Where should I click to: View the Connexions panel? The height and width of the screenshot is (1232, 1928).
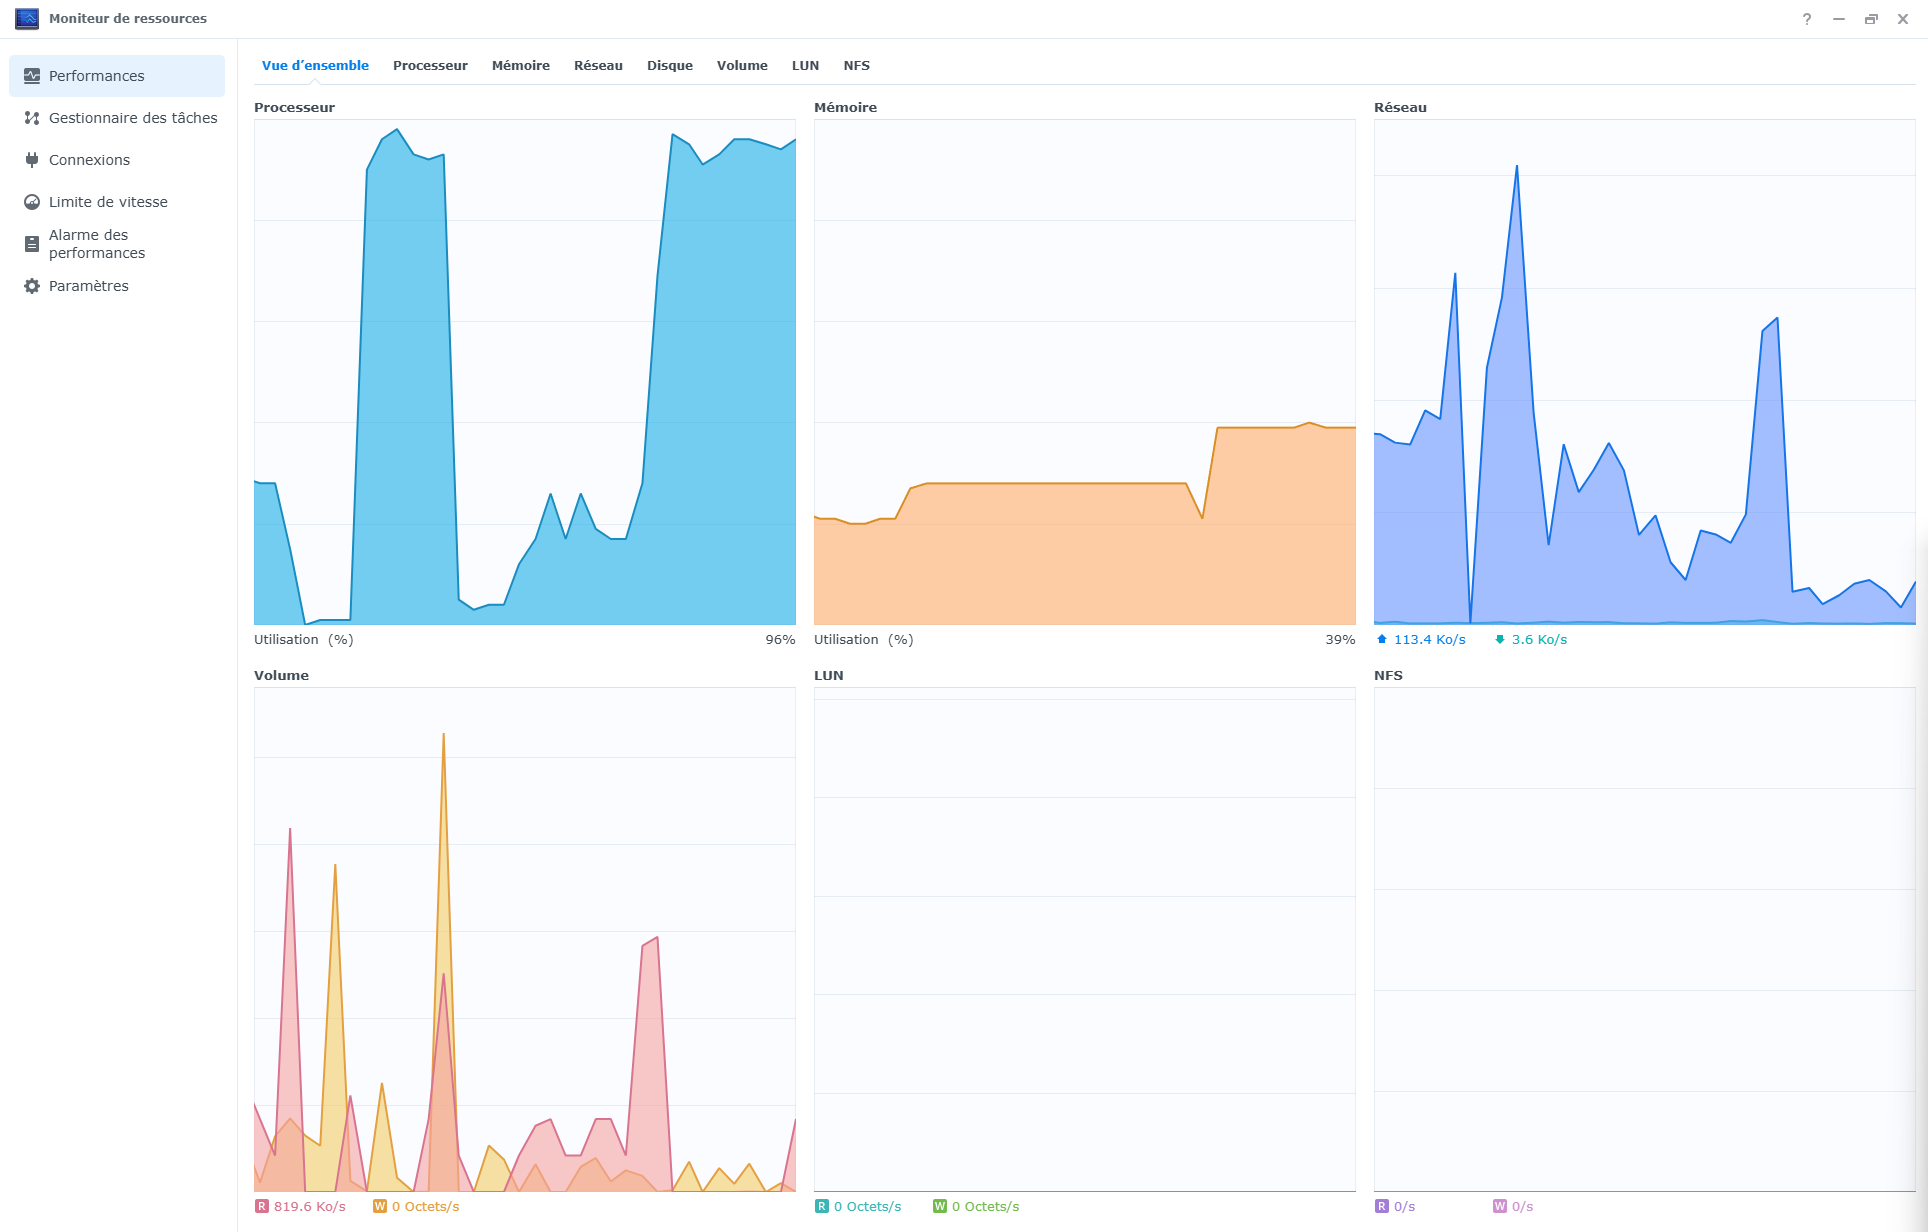pyautogui.click(x=89, y=160)
